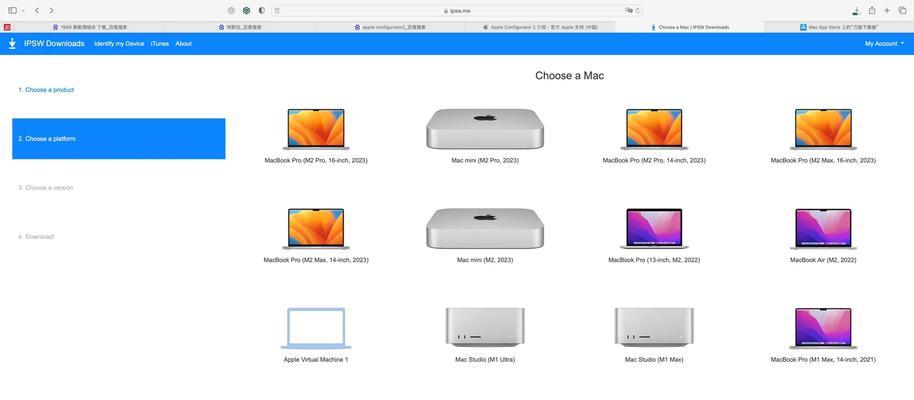Select Mac Studio M1 Max image
The width and height of the screenshot is (914, 400).
click(654, 327)
